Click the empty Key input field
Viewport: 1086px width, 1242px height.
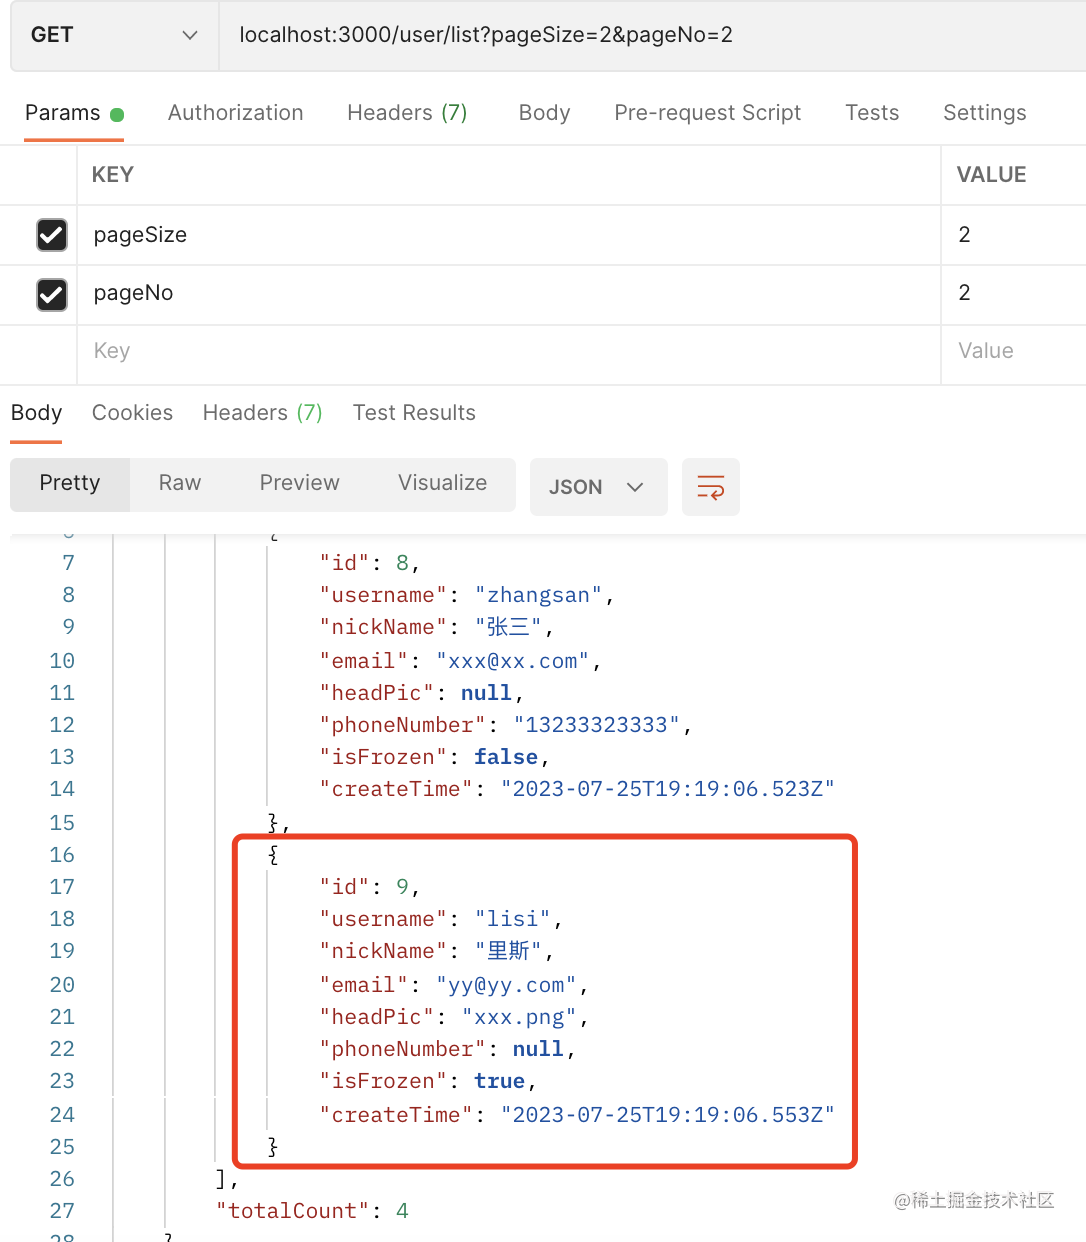point(500,351)
